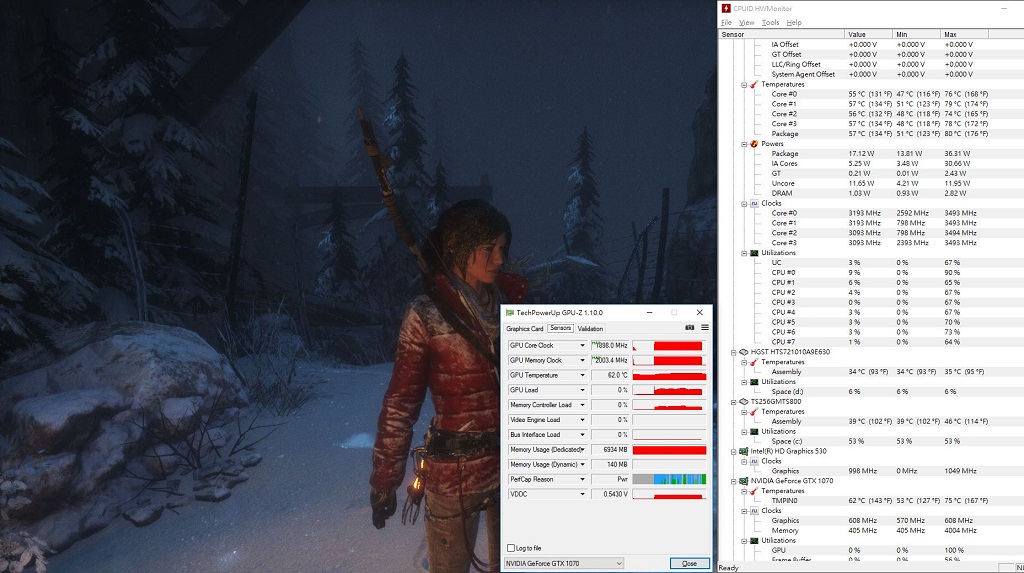Click the Value column header

tap(868, 34)
